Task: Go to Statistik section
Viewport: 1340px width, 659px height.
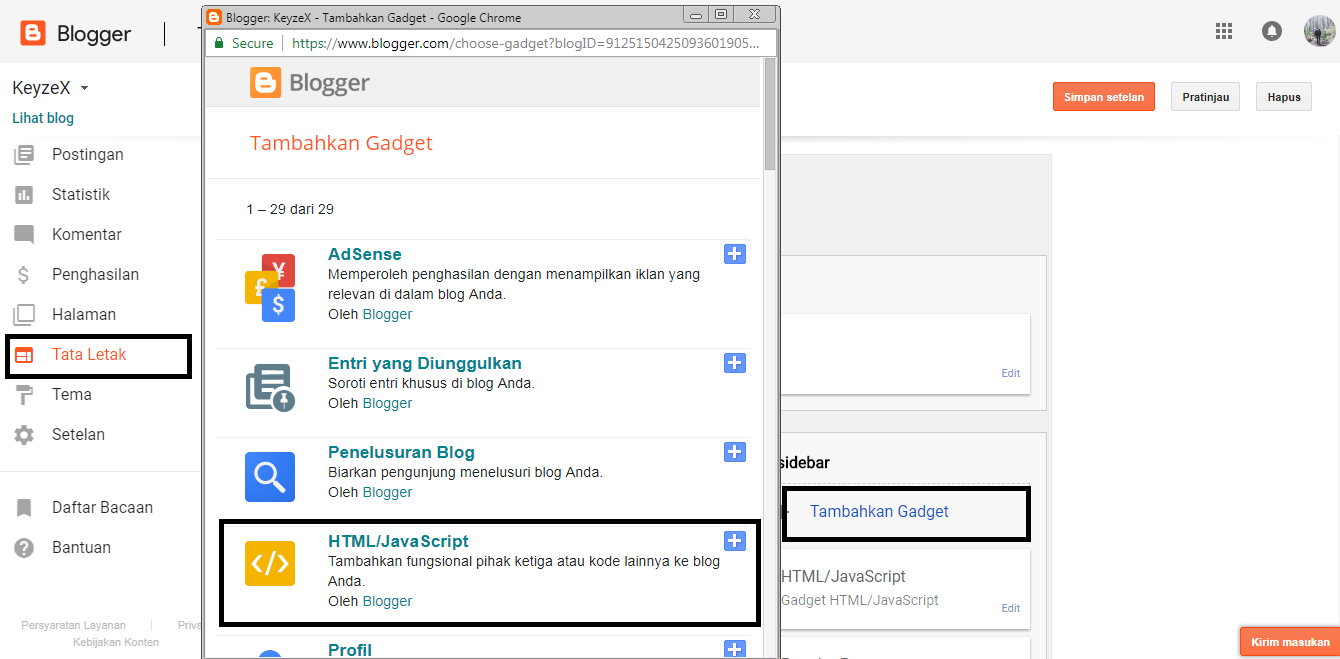Action: tap(81, 194)
